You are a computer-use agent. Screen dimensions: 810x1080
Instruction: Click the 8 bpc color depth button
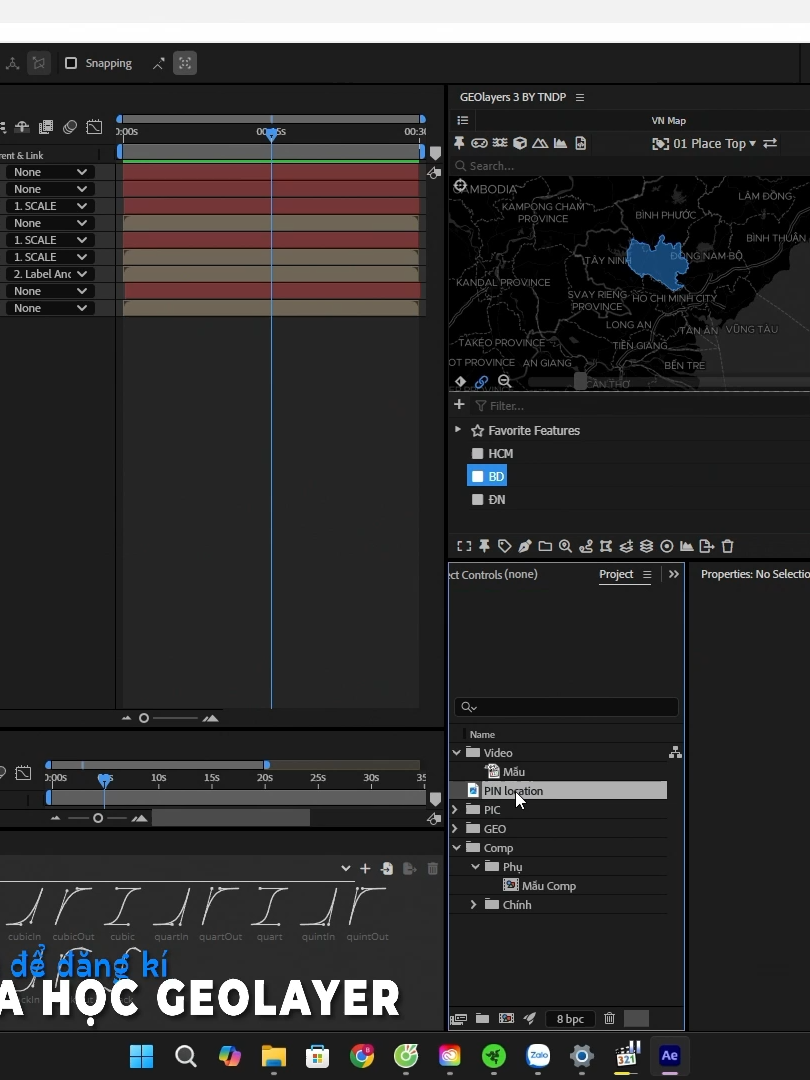click(570, 1018)
